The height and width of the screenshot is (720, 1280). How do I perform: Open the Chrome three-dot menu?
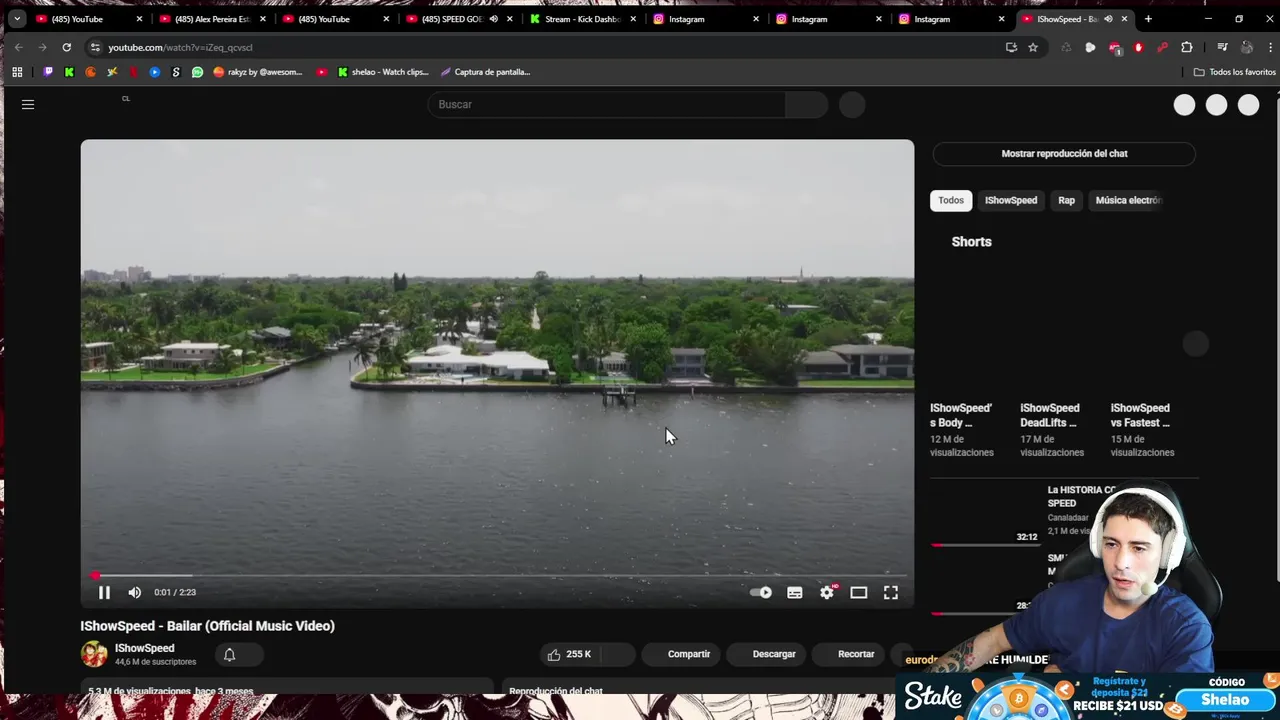[1268, 47]
